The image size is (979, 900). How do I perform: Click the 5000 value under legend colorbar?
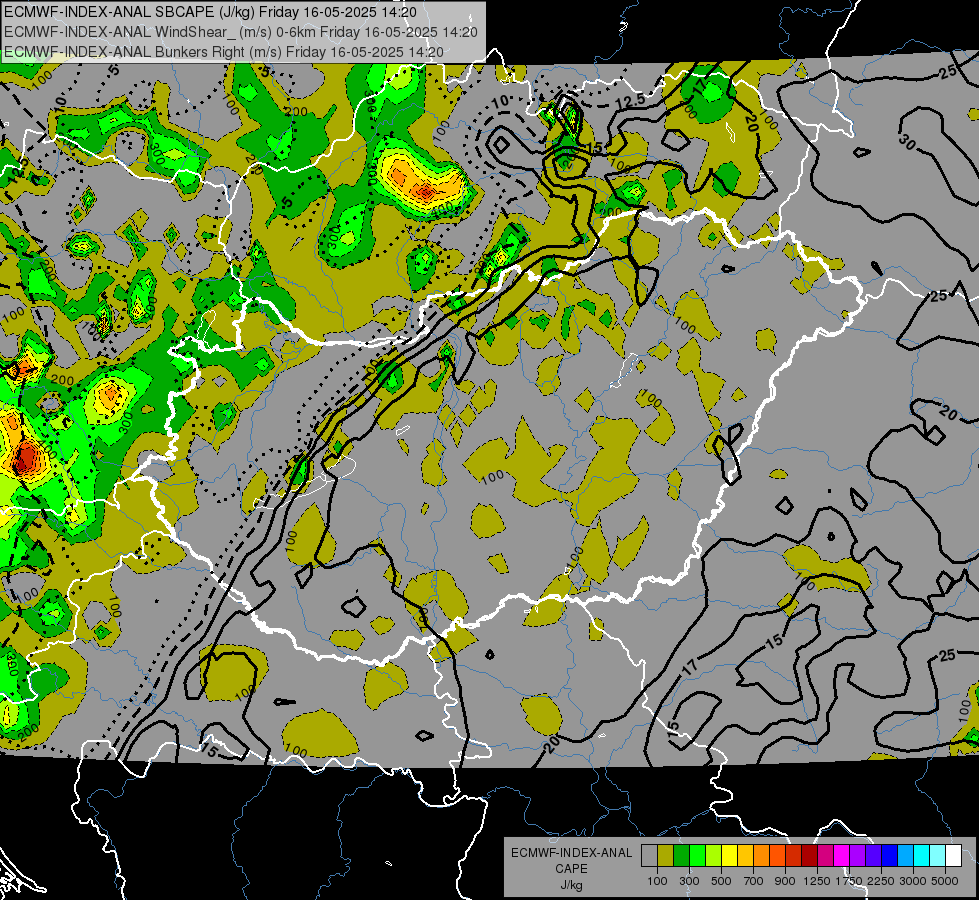945,881
